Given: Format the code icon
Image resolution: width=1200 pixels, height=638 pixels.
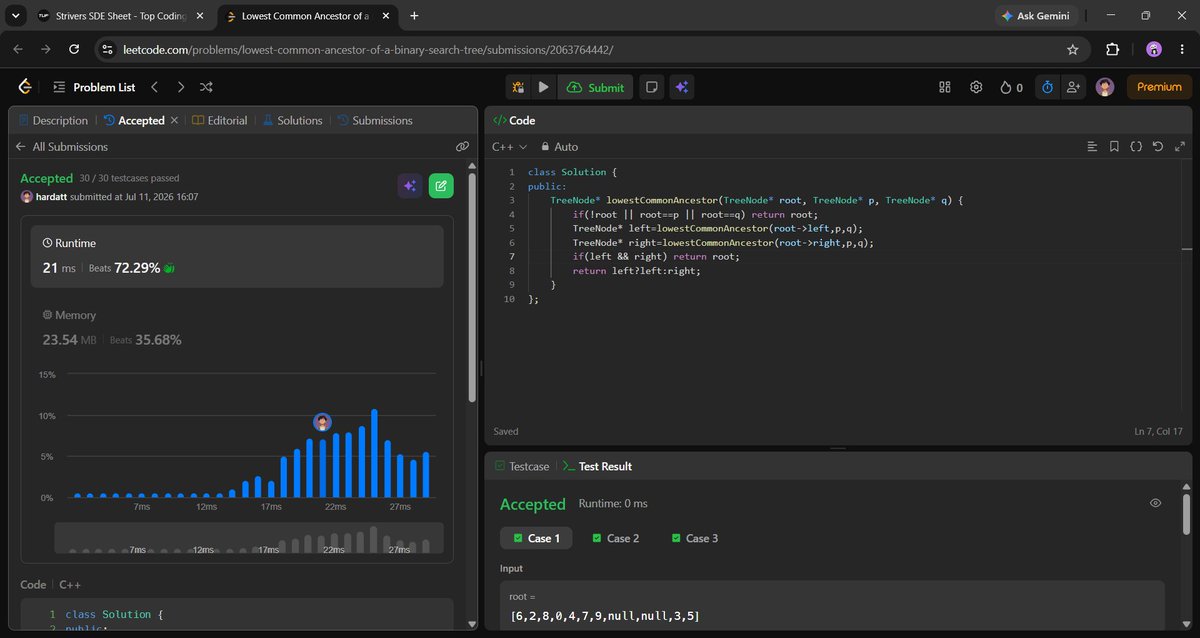Looking at the screenshot, I should (x=1092, y=146).
